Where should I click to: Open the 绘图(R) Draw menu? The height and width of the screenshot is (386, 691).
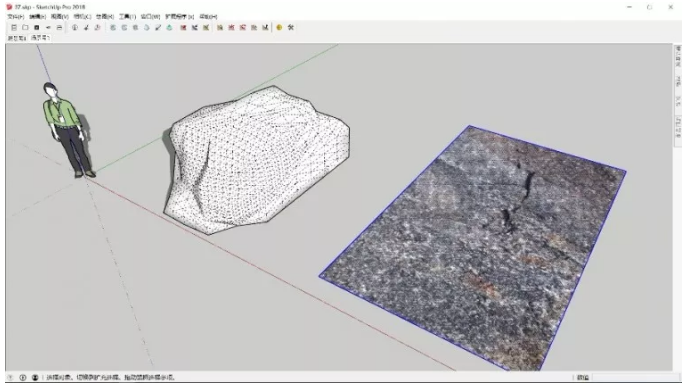click(105, 17)
